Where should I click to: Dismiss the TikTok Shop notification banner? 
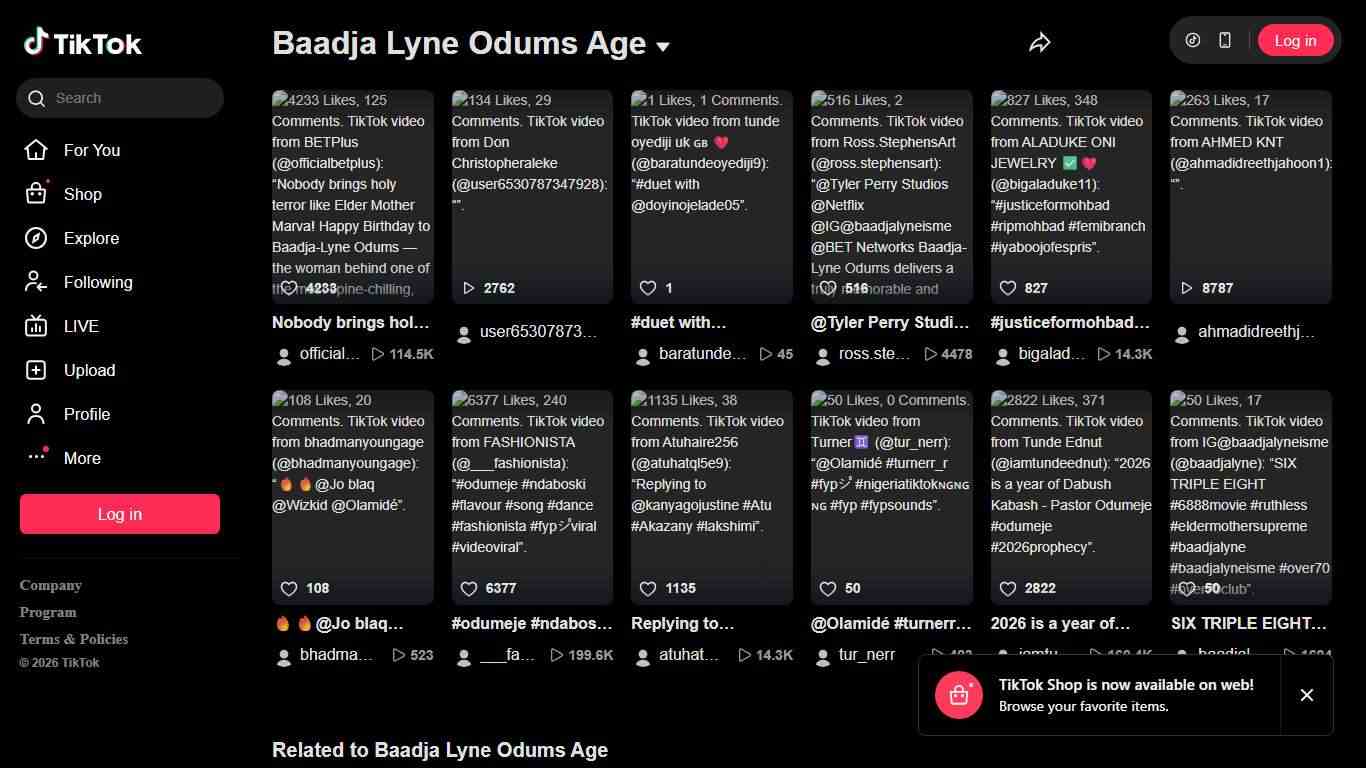point(1306,694)
